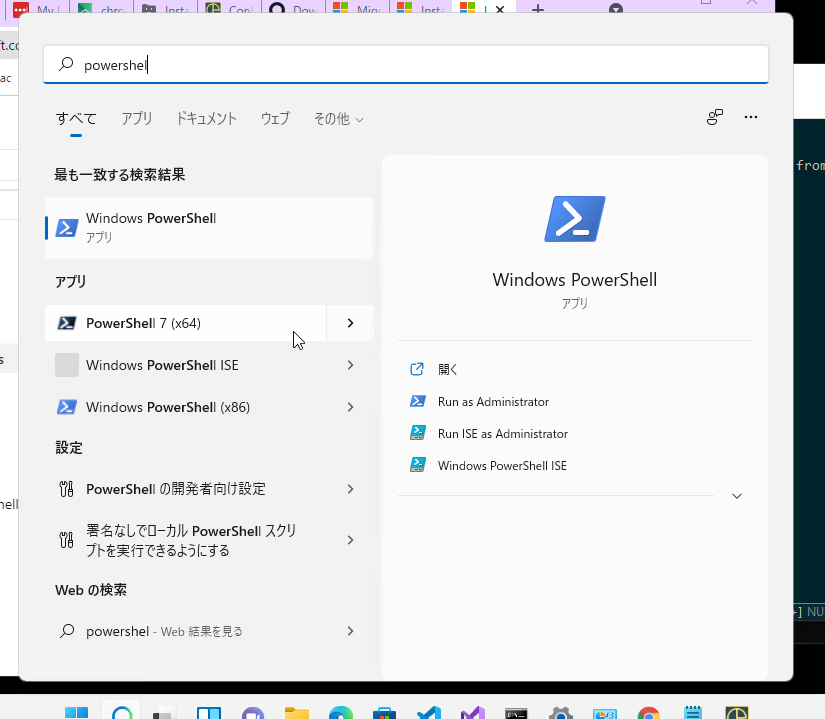Open the three-dot more options menu

(x=751, y=117)
